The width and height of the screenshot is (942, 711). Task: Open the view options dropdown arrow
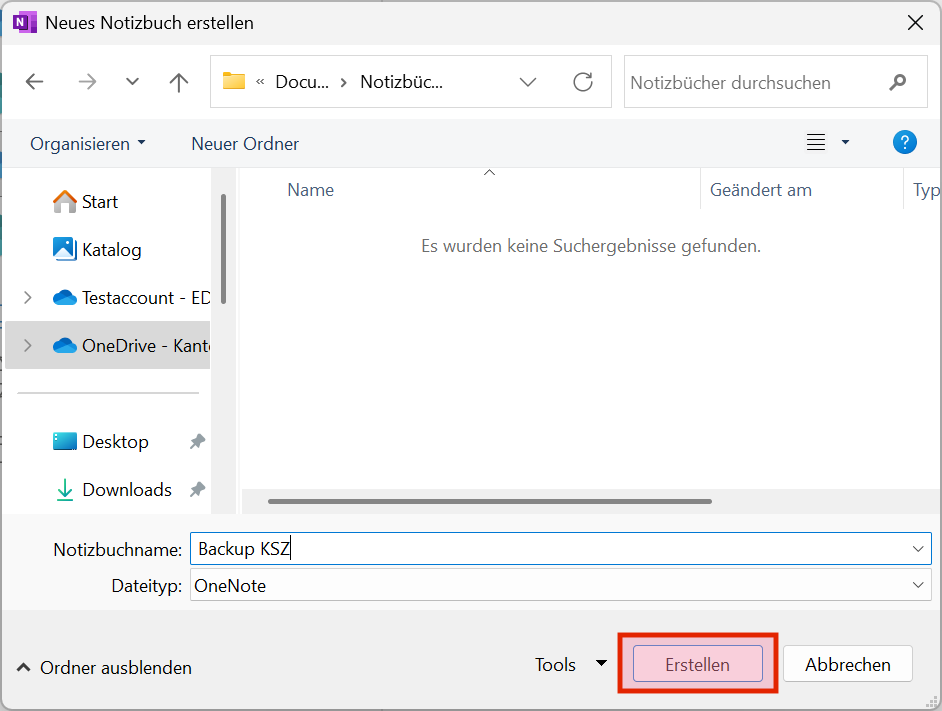[845, 142]
